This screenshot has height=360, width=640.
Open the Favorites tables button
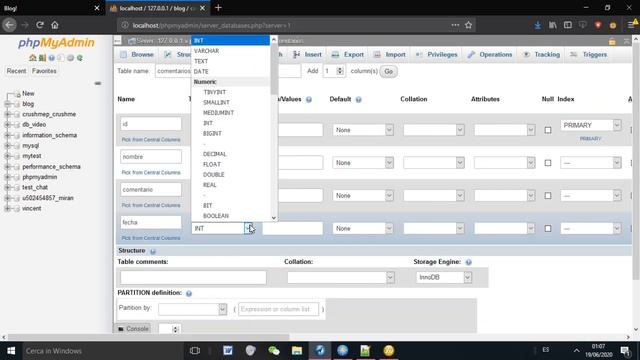pos(44,71)
